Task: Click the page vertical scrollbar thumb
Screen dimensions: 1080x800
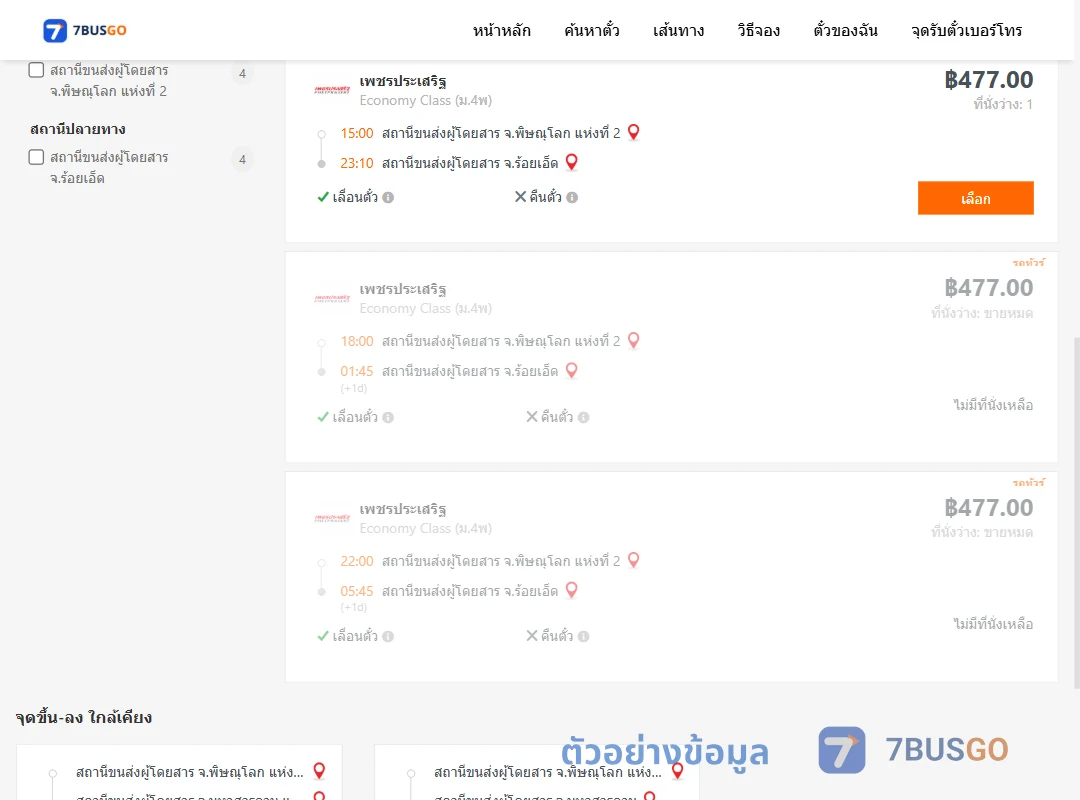Action: 1077,513
